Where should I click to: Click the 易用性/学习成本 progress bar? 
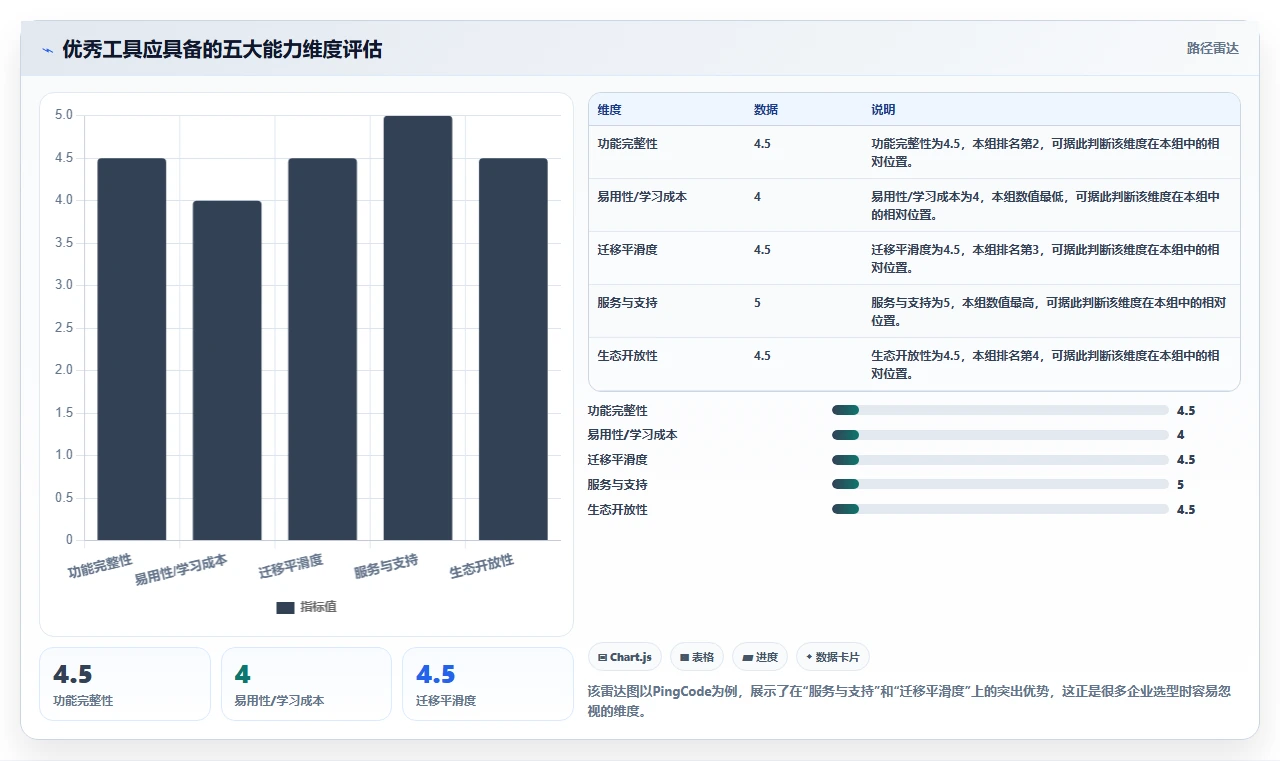click(1000, 435)
